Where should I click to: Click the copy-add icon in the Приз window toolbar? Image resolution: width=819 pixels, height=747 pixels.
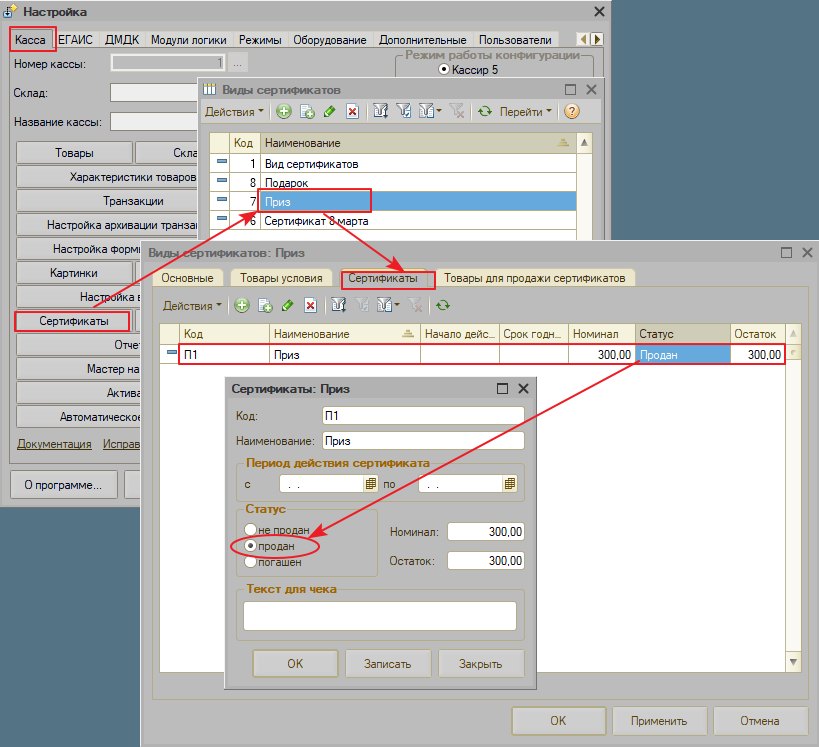[265, 306]
